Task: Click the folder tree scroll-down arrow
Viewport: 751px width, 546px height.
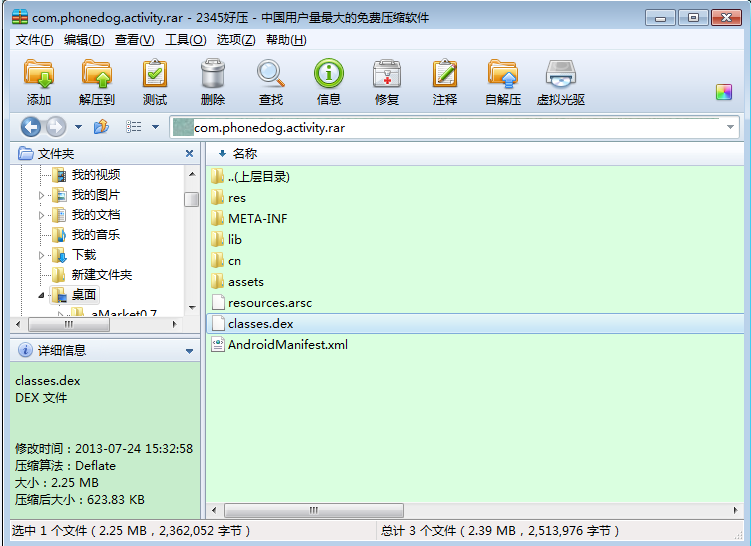Action: click(192, 307)
